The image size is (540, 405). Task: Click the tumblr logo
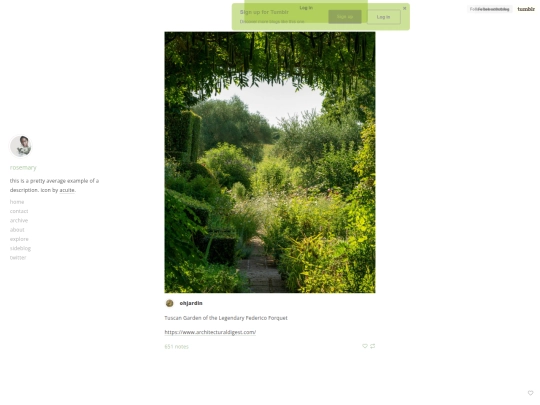[x=526, y=9]
